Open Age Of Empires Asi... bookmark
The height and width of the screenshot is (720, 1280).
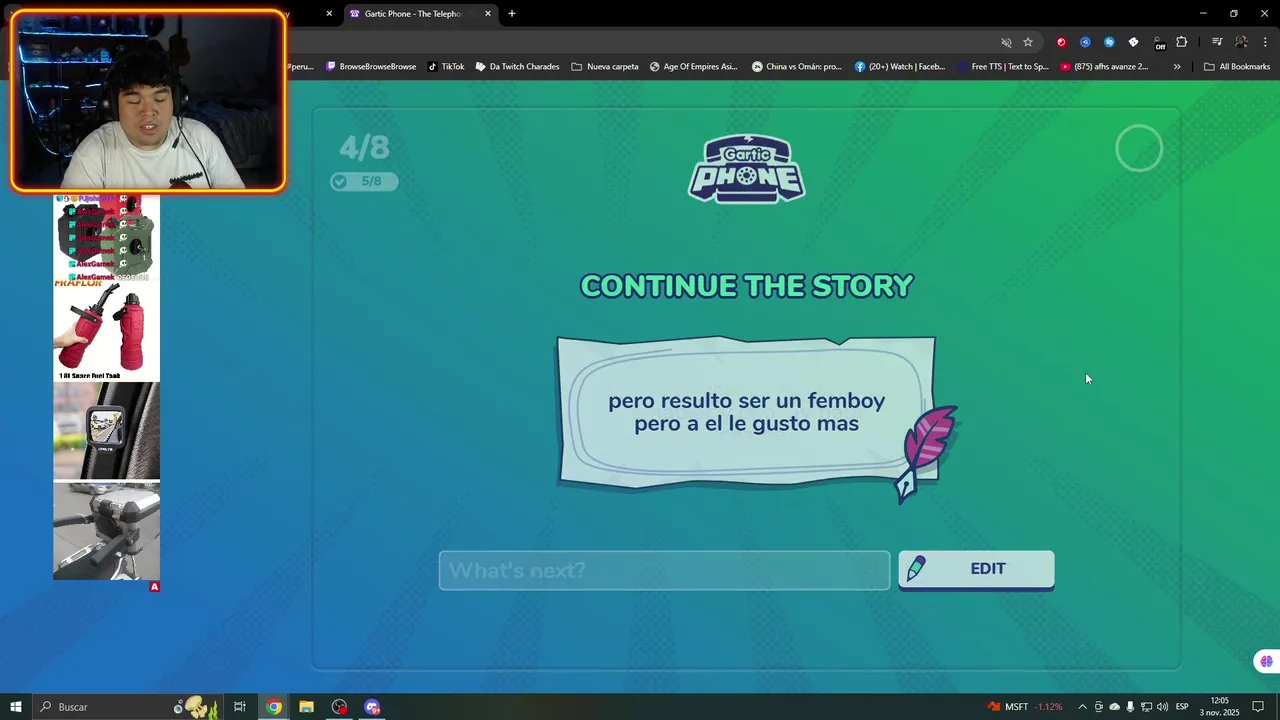click(693, 67)
